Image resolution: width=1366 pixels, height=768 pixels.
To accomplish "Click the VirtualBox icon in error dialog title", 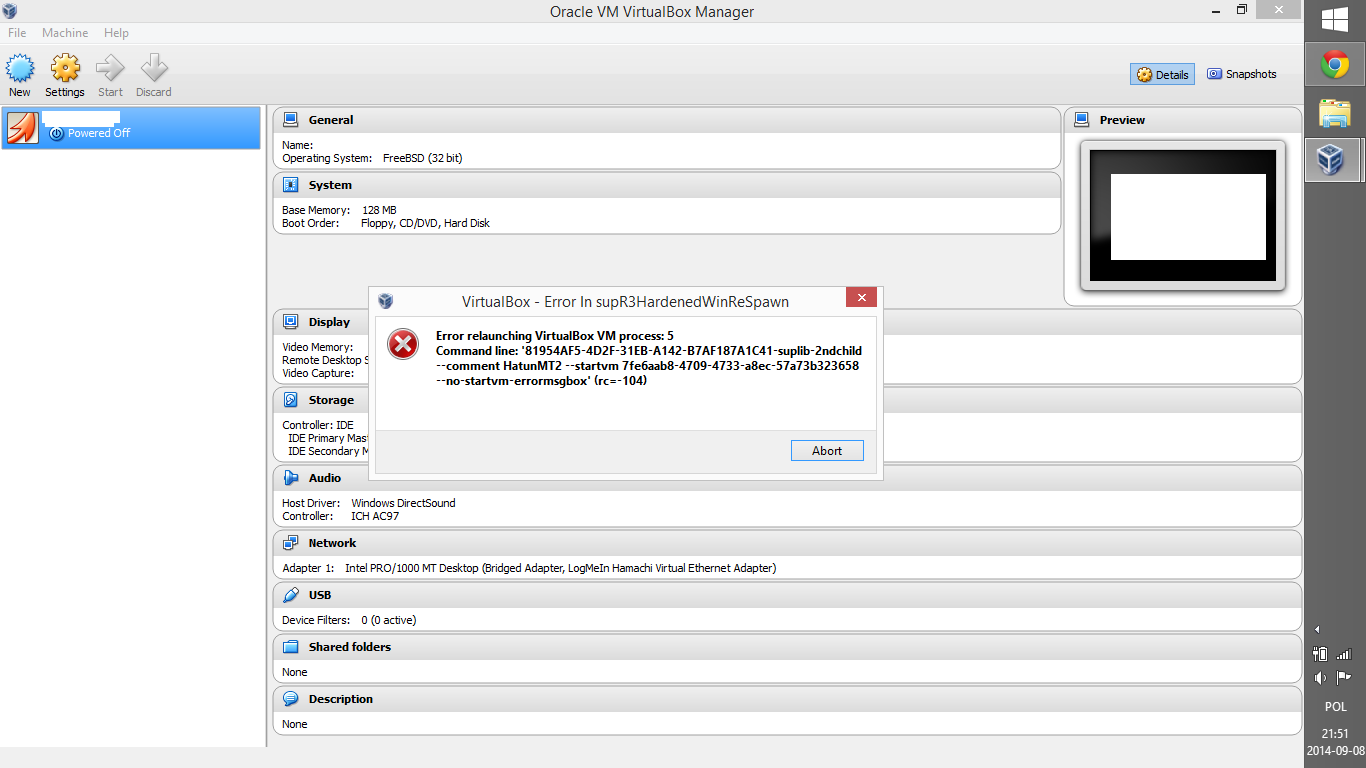I will pos(386,301).
